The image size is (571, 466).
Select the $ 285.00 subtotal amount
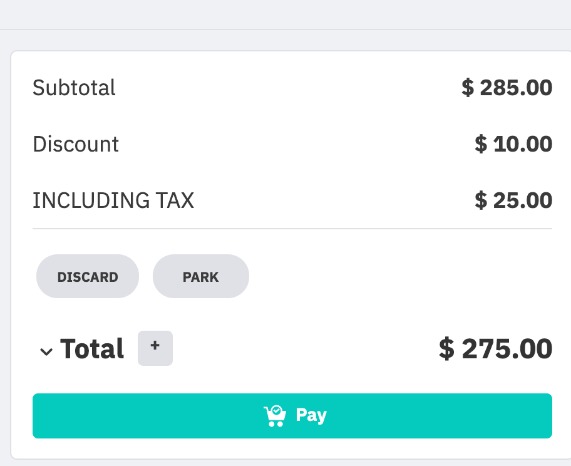[x=507, y=88]
